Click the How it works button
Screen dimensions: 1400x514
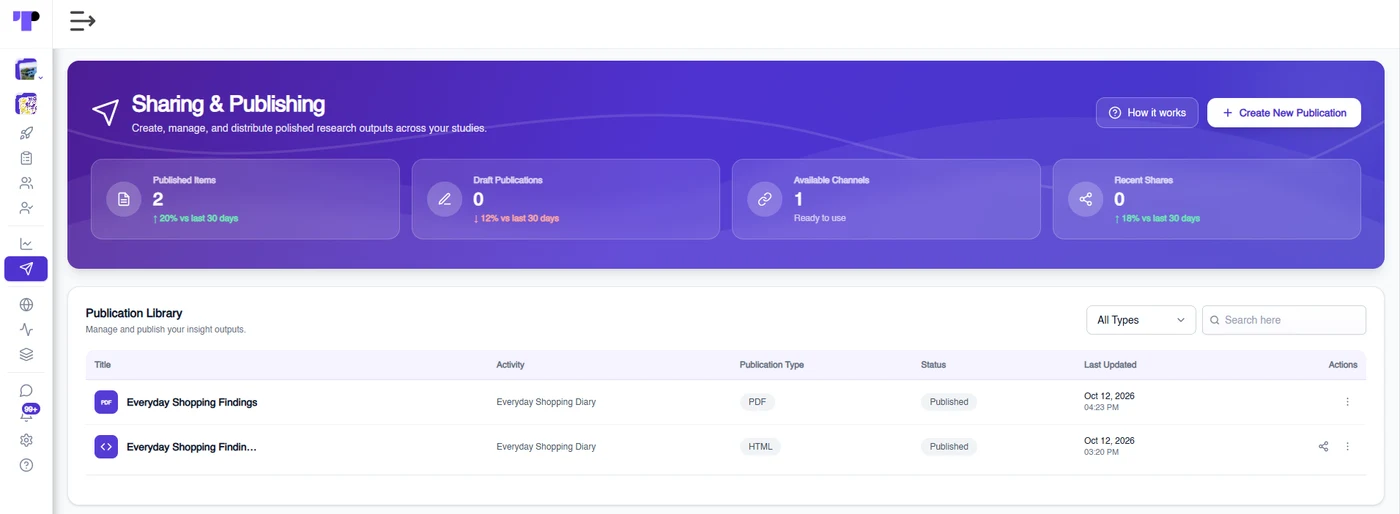click(x=1147, y=113)
